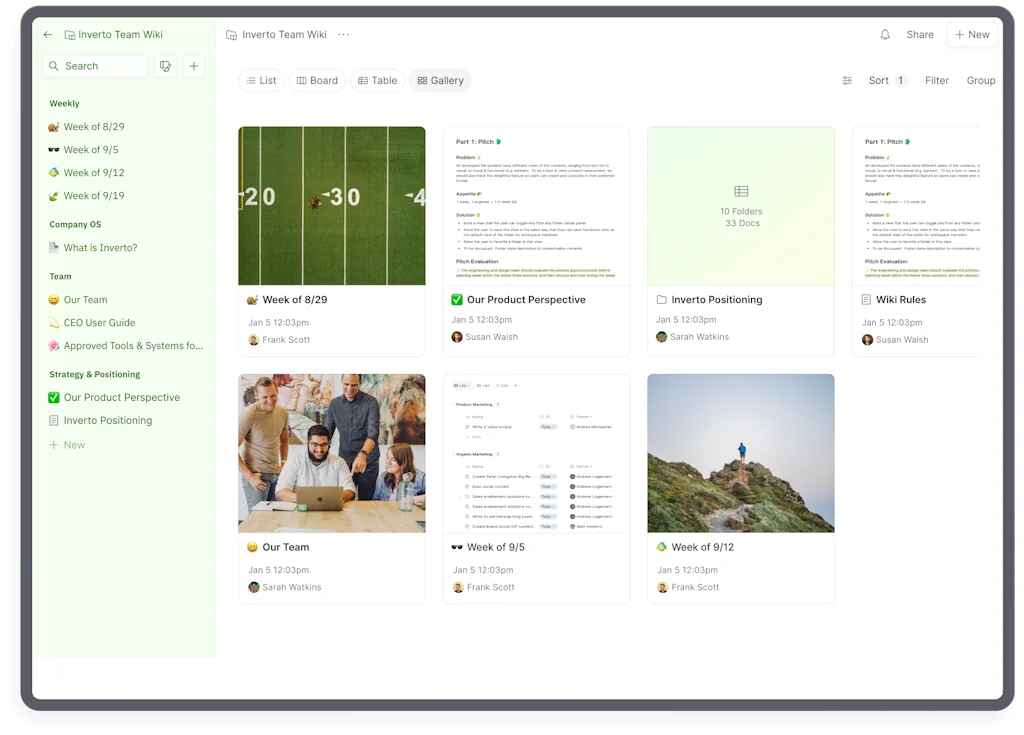Click the icon button right of search field
The height and width of the screenshot is (735, 1024).
(x=166, y=66)
